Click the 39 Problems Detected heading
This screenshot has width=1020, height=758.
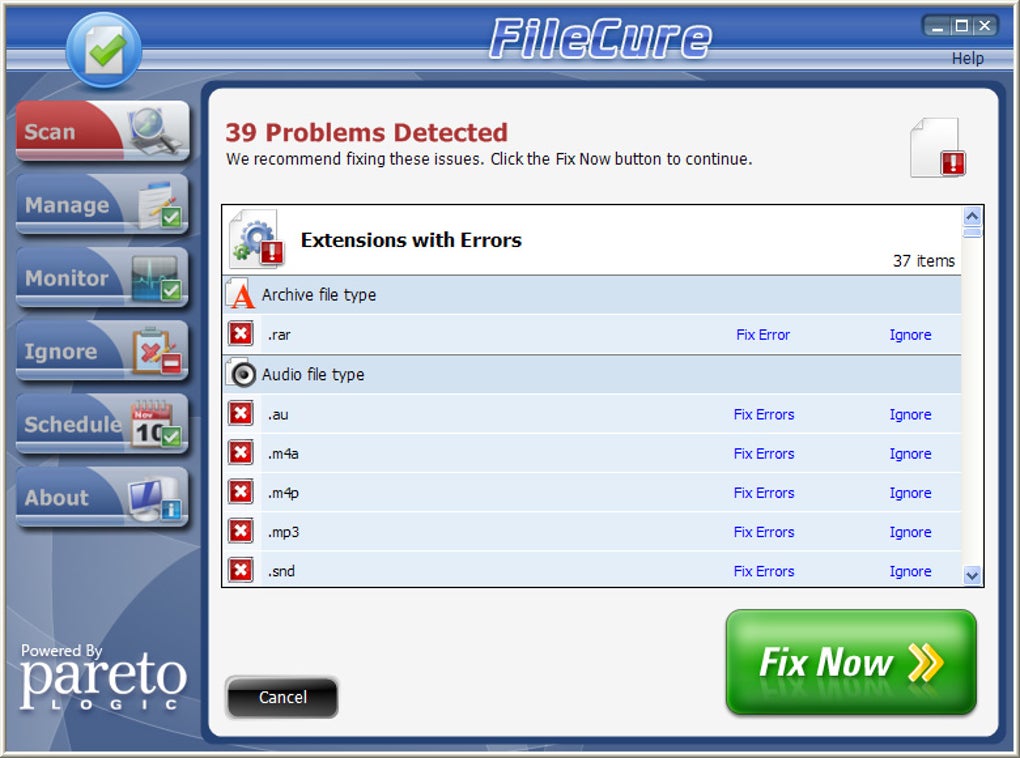[366, 133]
